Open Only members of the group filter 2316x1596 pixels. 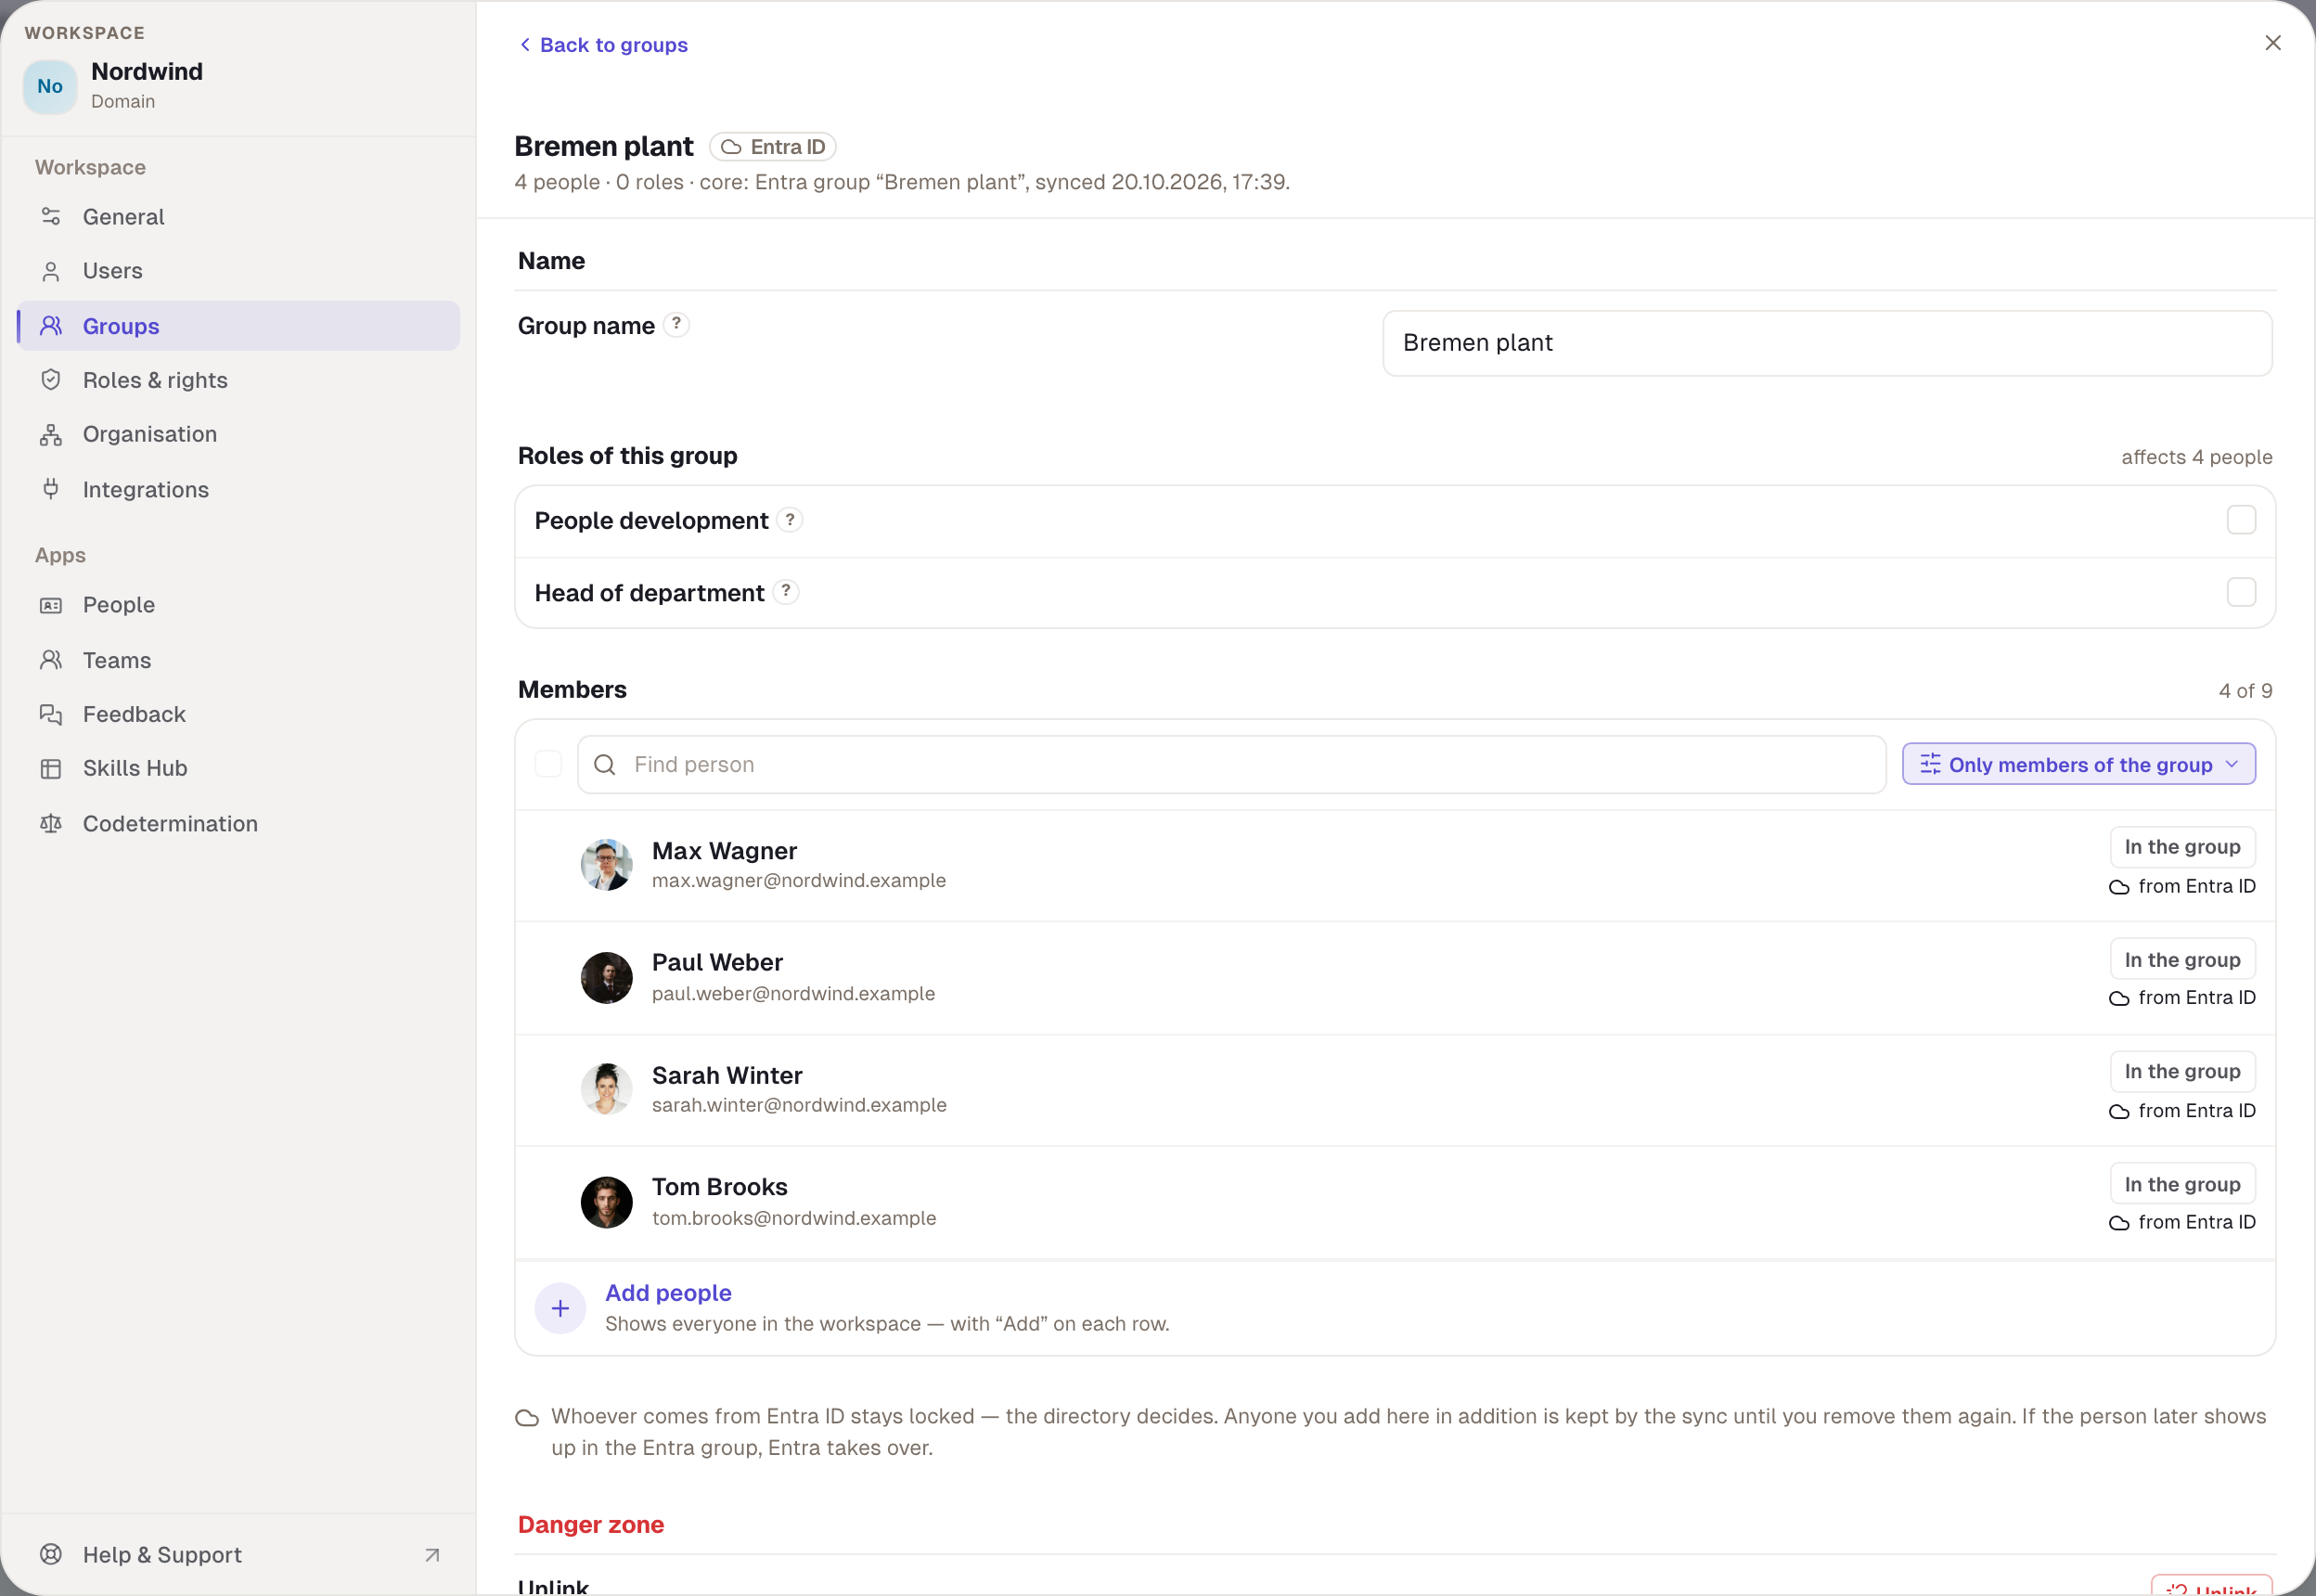click(x=2078, y=764)
